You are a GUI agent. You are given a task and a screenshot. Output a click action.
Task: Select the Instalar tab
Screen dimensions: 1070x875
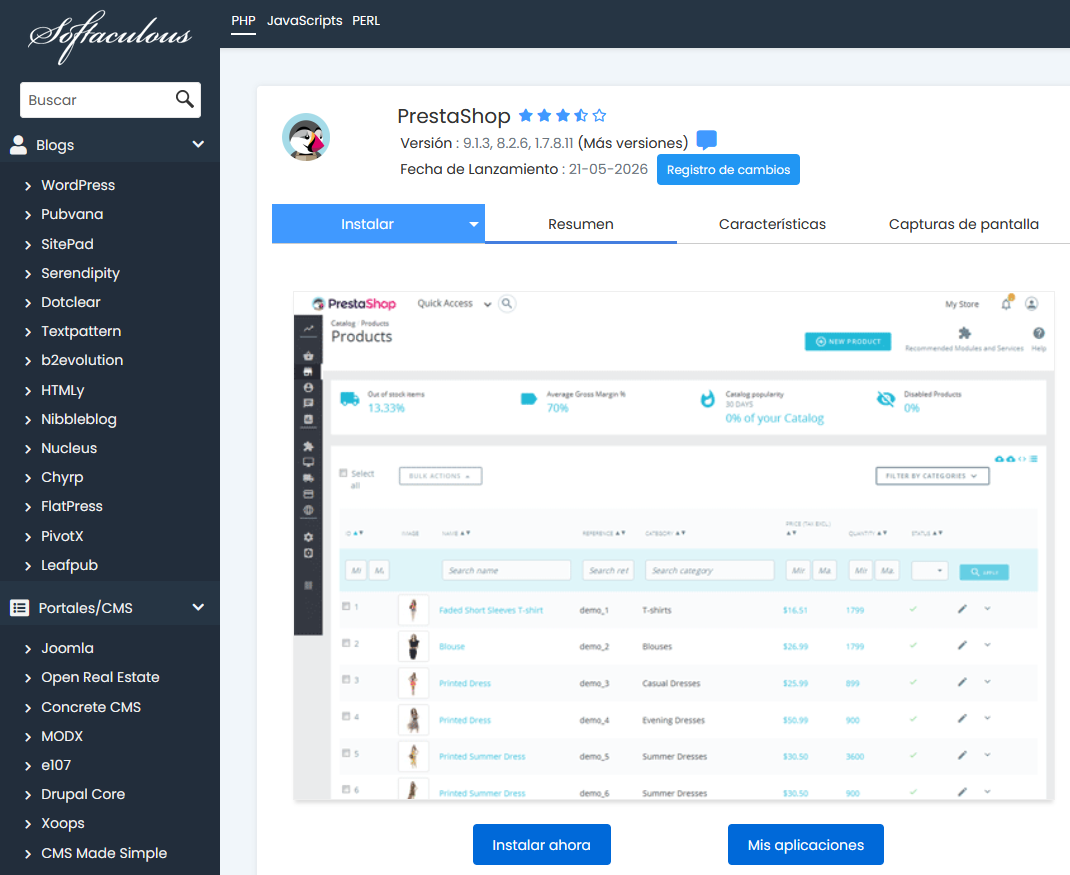click(367, 224)
